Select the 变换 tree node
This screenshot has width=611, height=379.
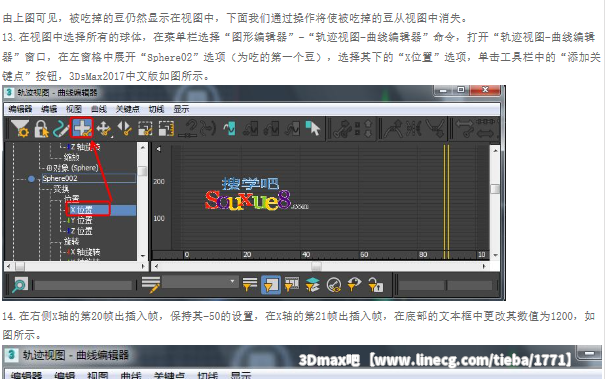pos(61,189)
